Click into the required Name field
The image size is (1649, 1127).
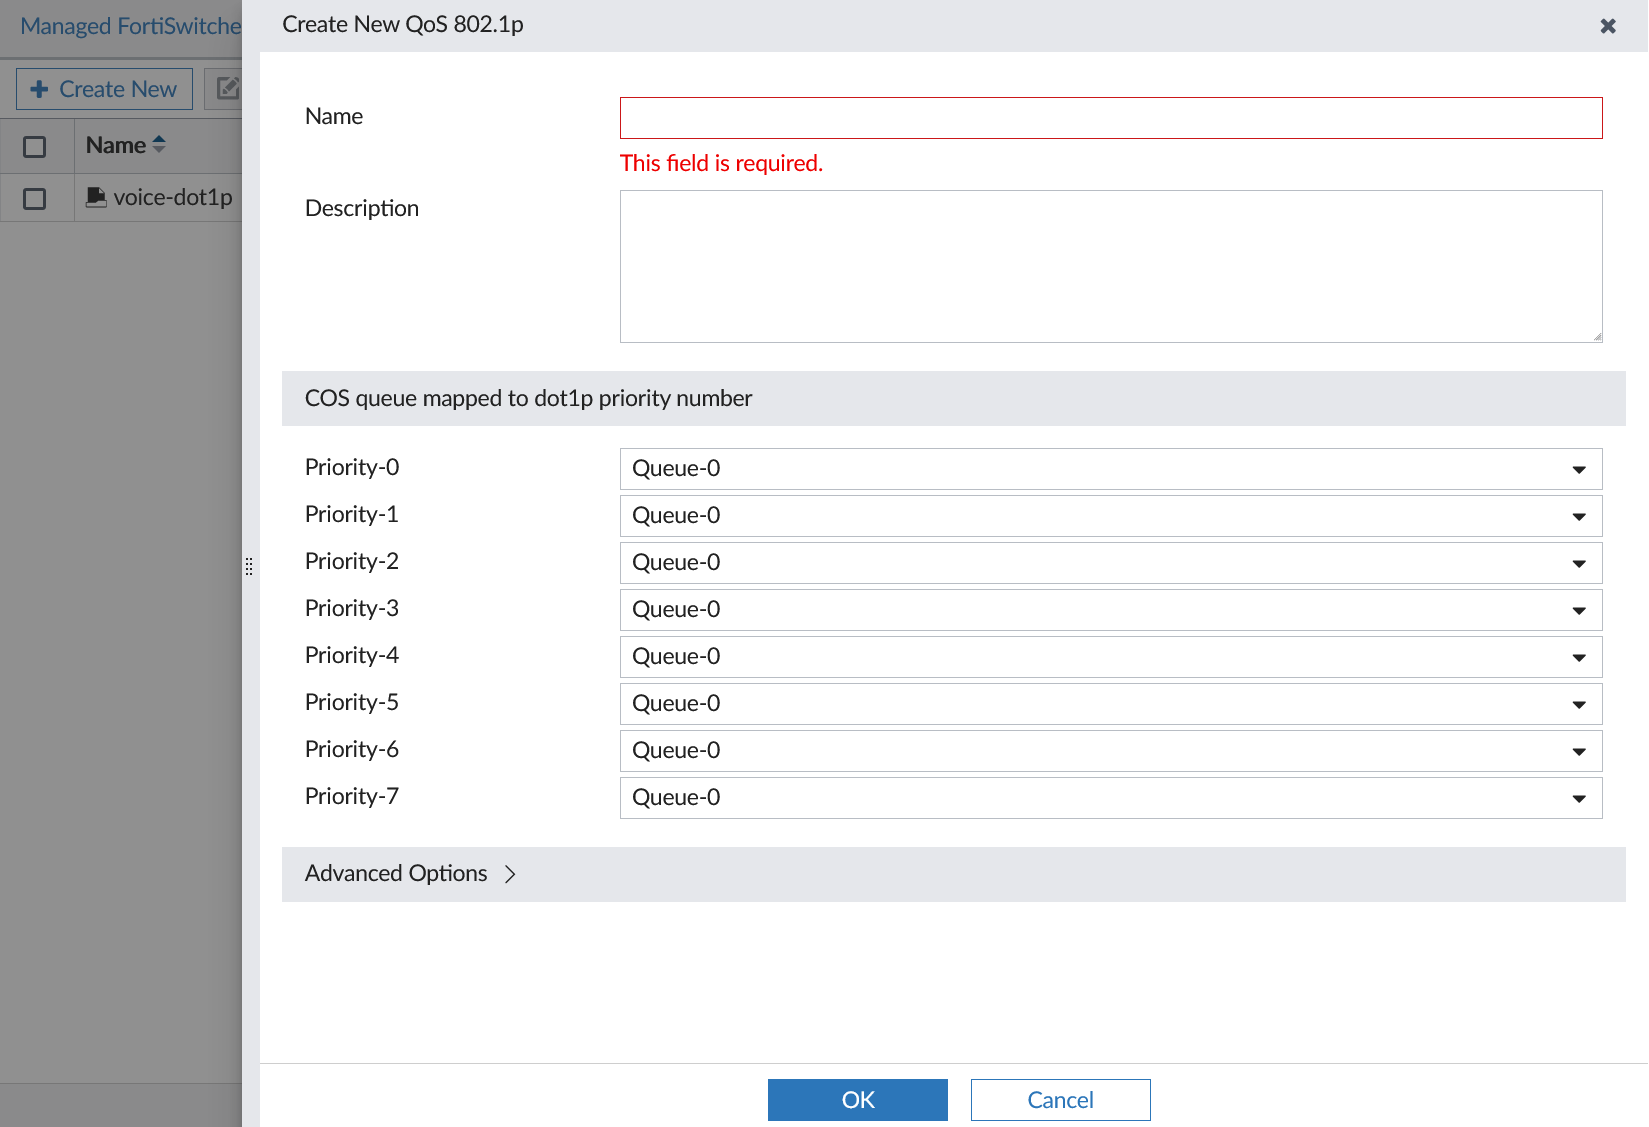(1110, 117)
